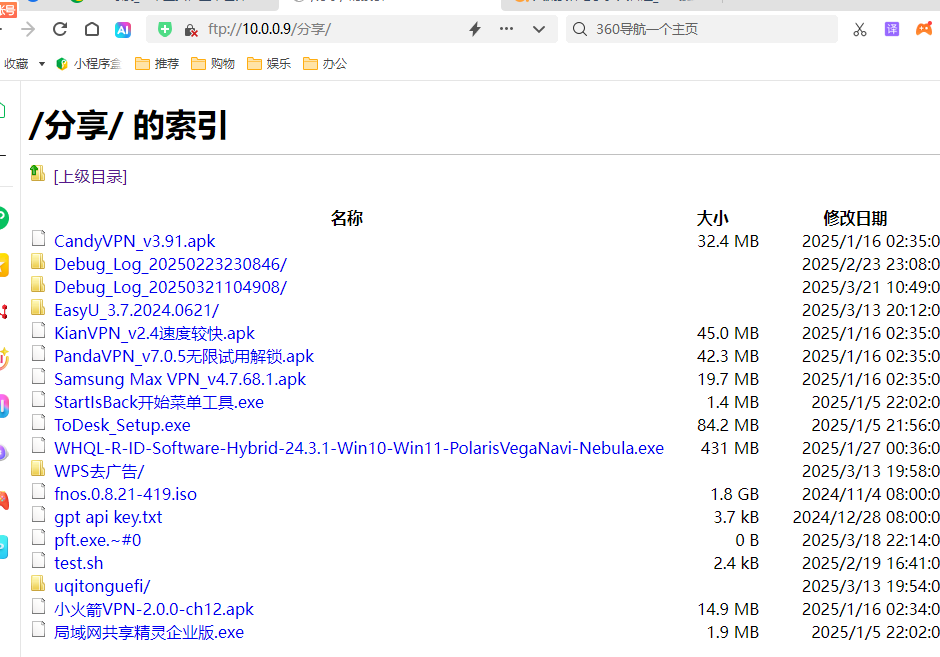Click the green security shield icon
Image resolution: width=940 pixels, height=657 pixels.
(165, 29)
